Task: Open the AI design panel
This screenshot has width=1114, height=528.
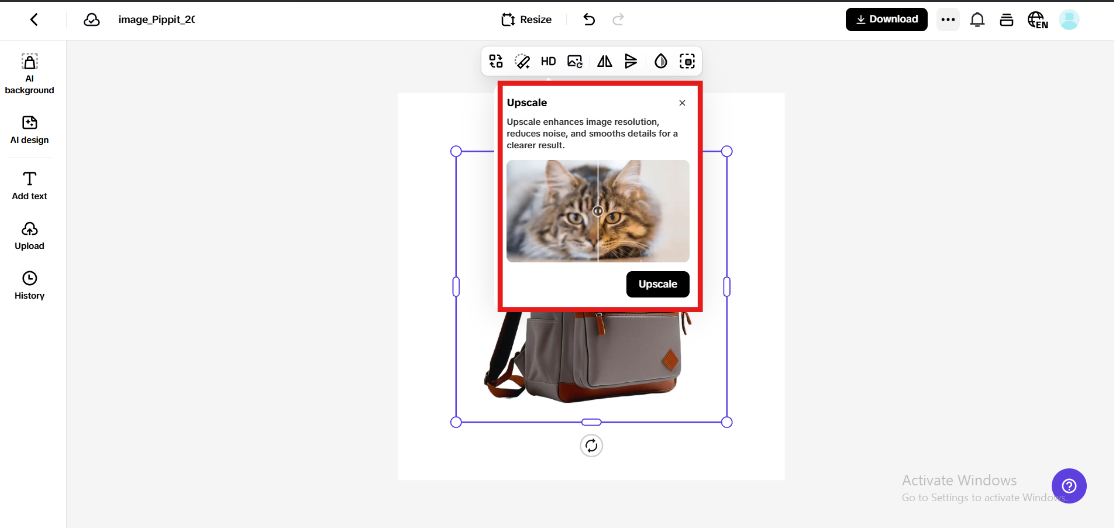Action: pyautogui.click(x=30, y=129)
